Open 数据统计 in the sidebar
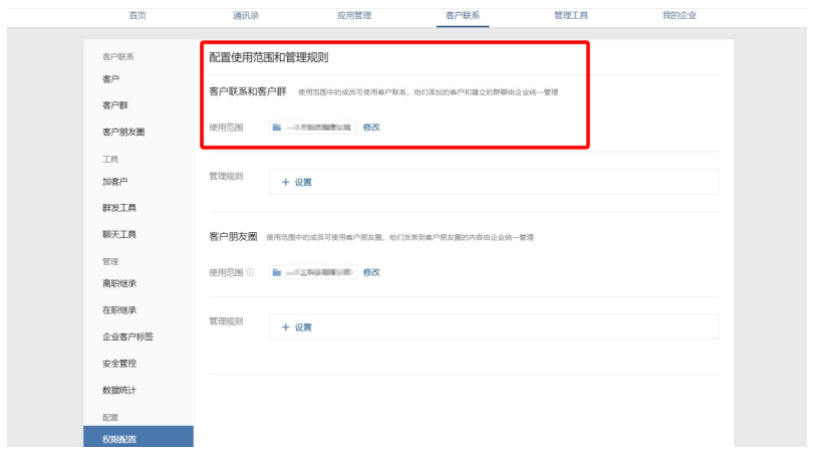814x459 pixels. tap(119, 390)
